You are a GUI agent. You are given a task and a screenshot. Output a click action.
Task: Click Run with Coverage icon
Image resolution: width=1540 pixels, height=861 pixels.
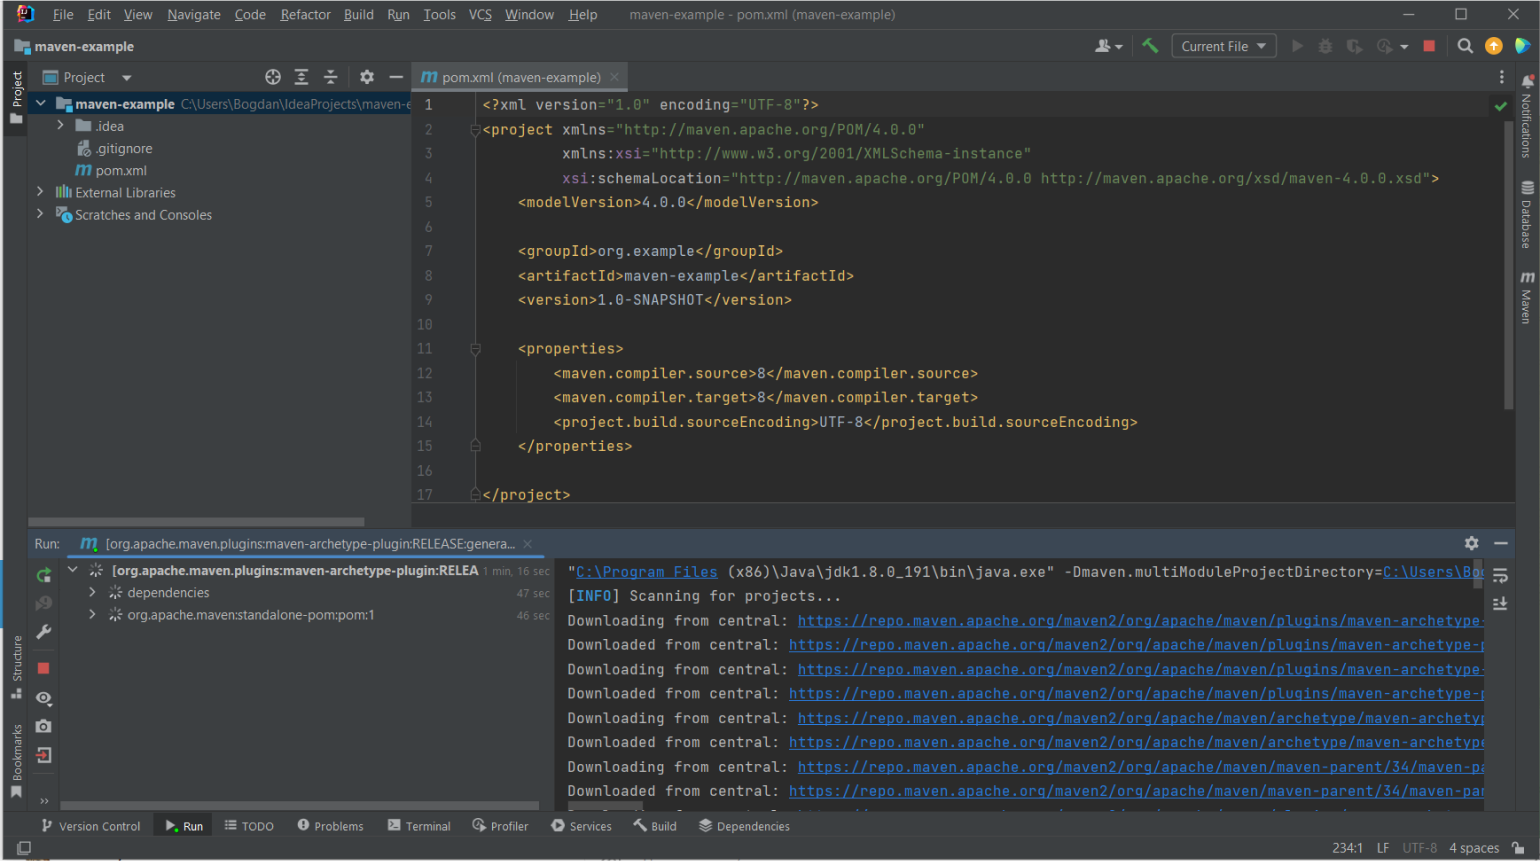pyautogui.click(x=1354, y=46)
